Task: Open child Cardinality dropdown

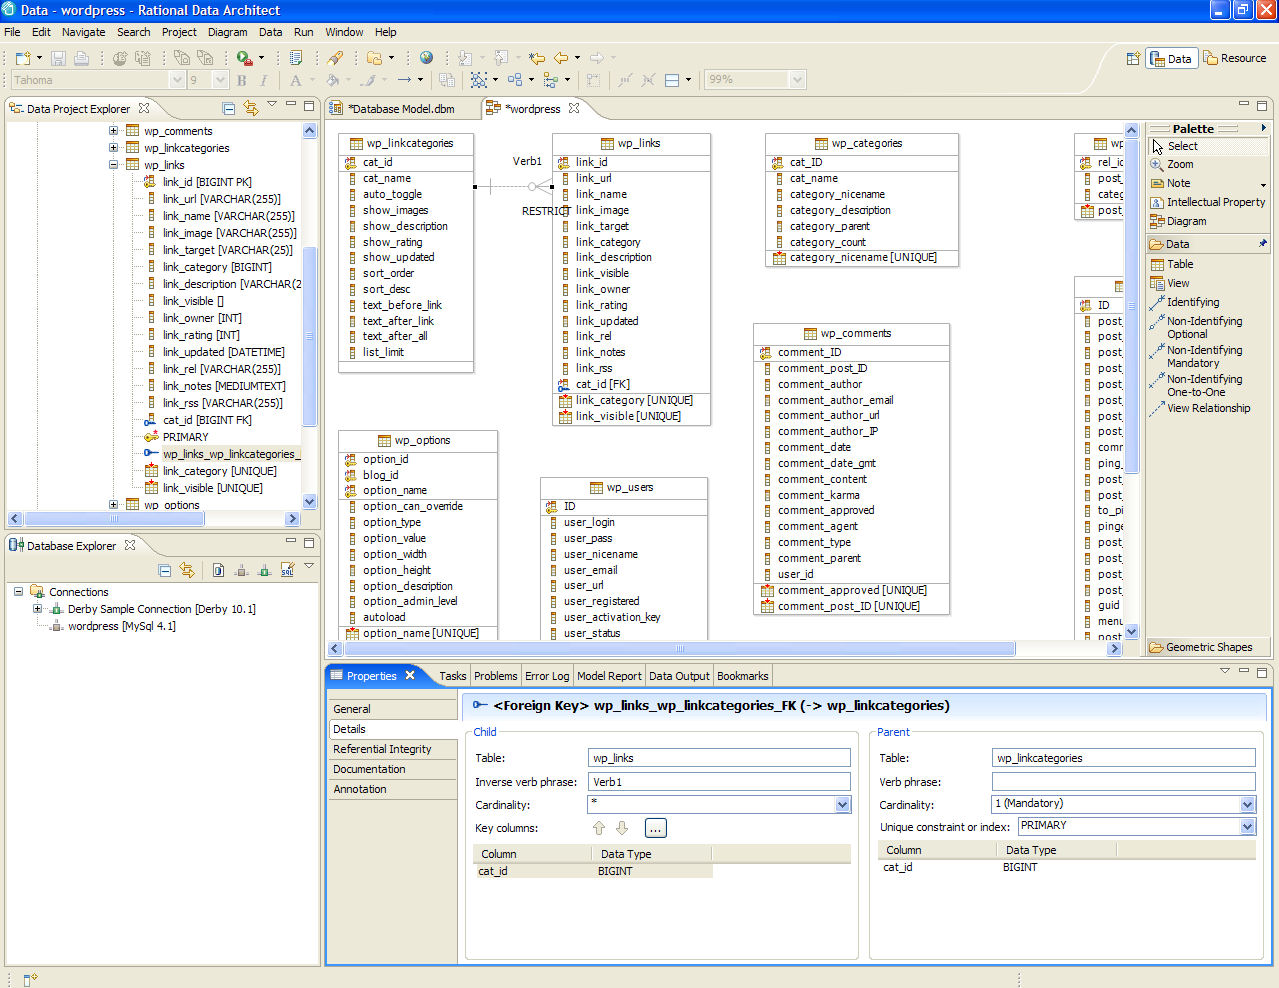Action: tap(842, 805)
